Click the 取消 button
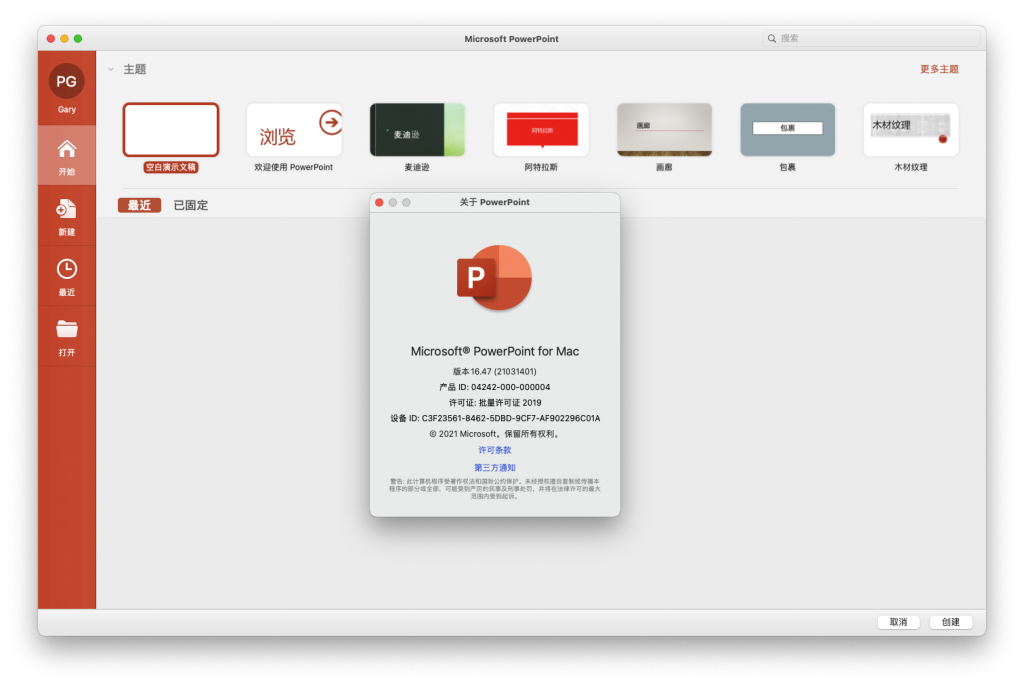1024x686 pixels. click(x=899, y=622)
